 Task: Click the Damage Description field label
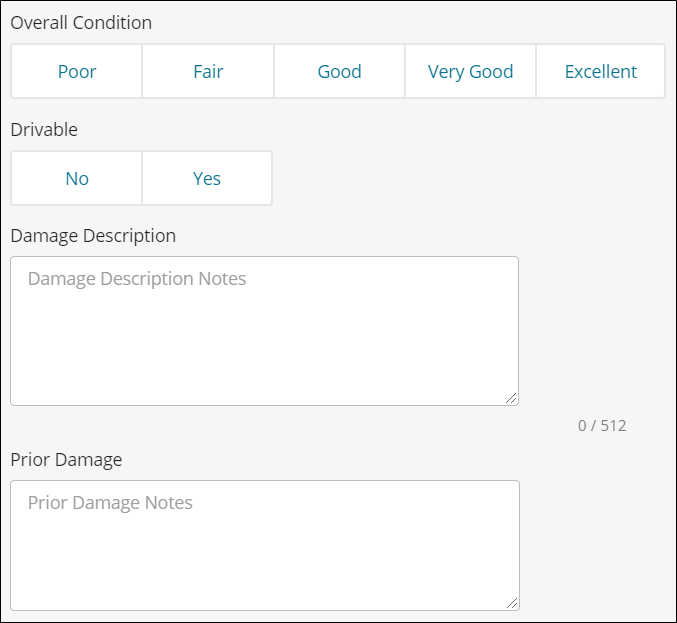[93, 236]
